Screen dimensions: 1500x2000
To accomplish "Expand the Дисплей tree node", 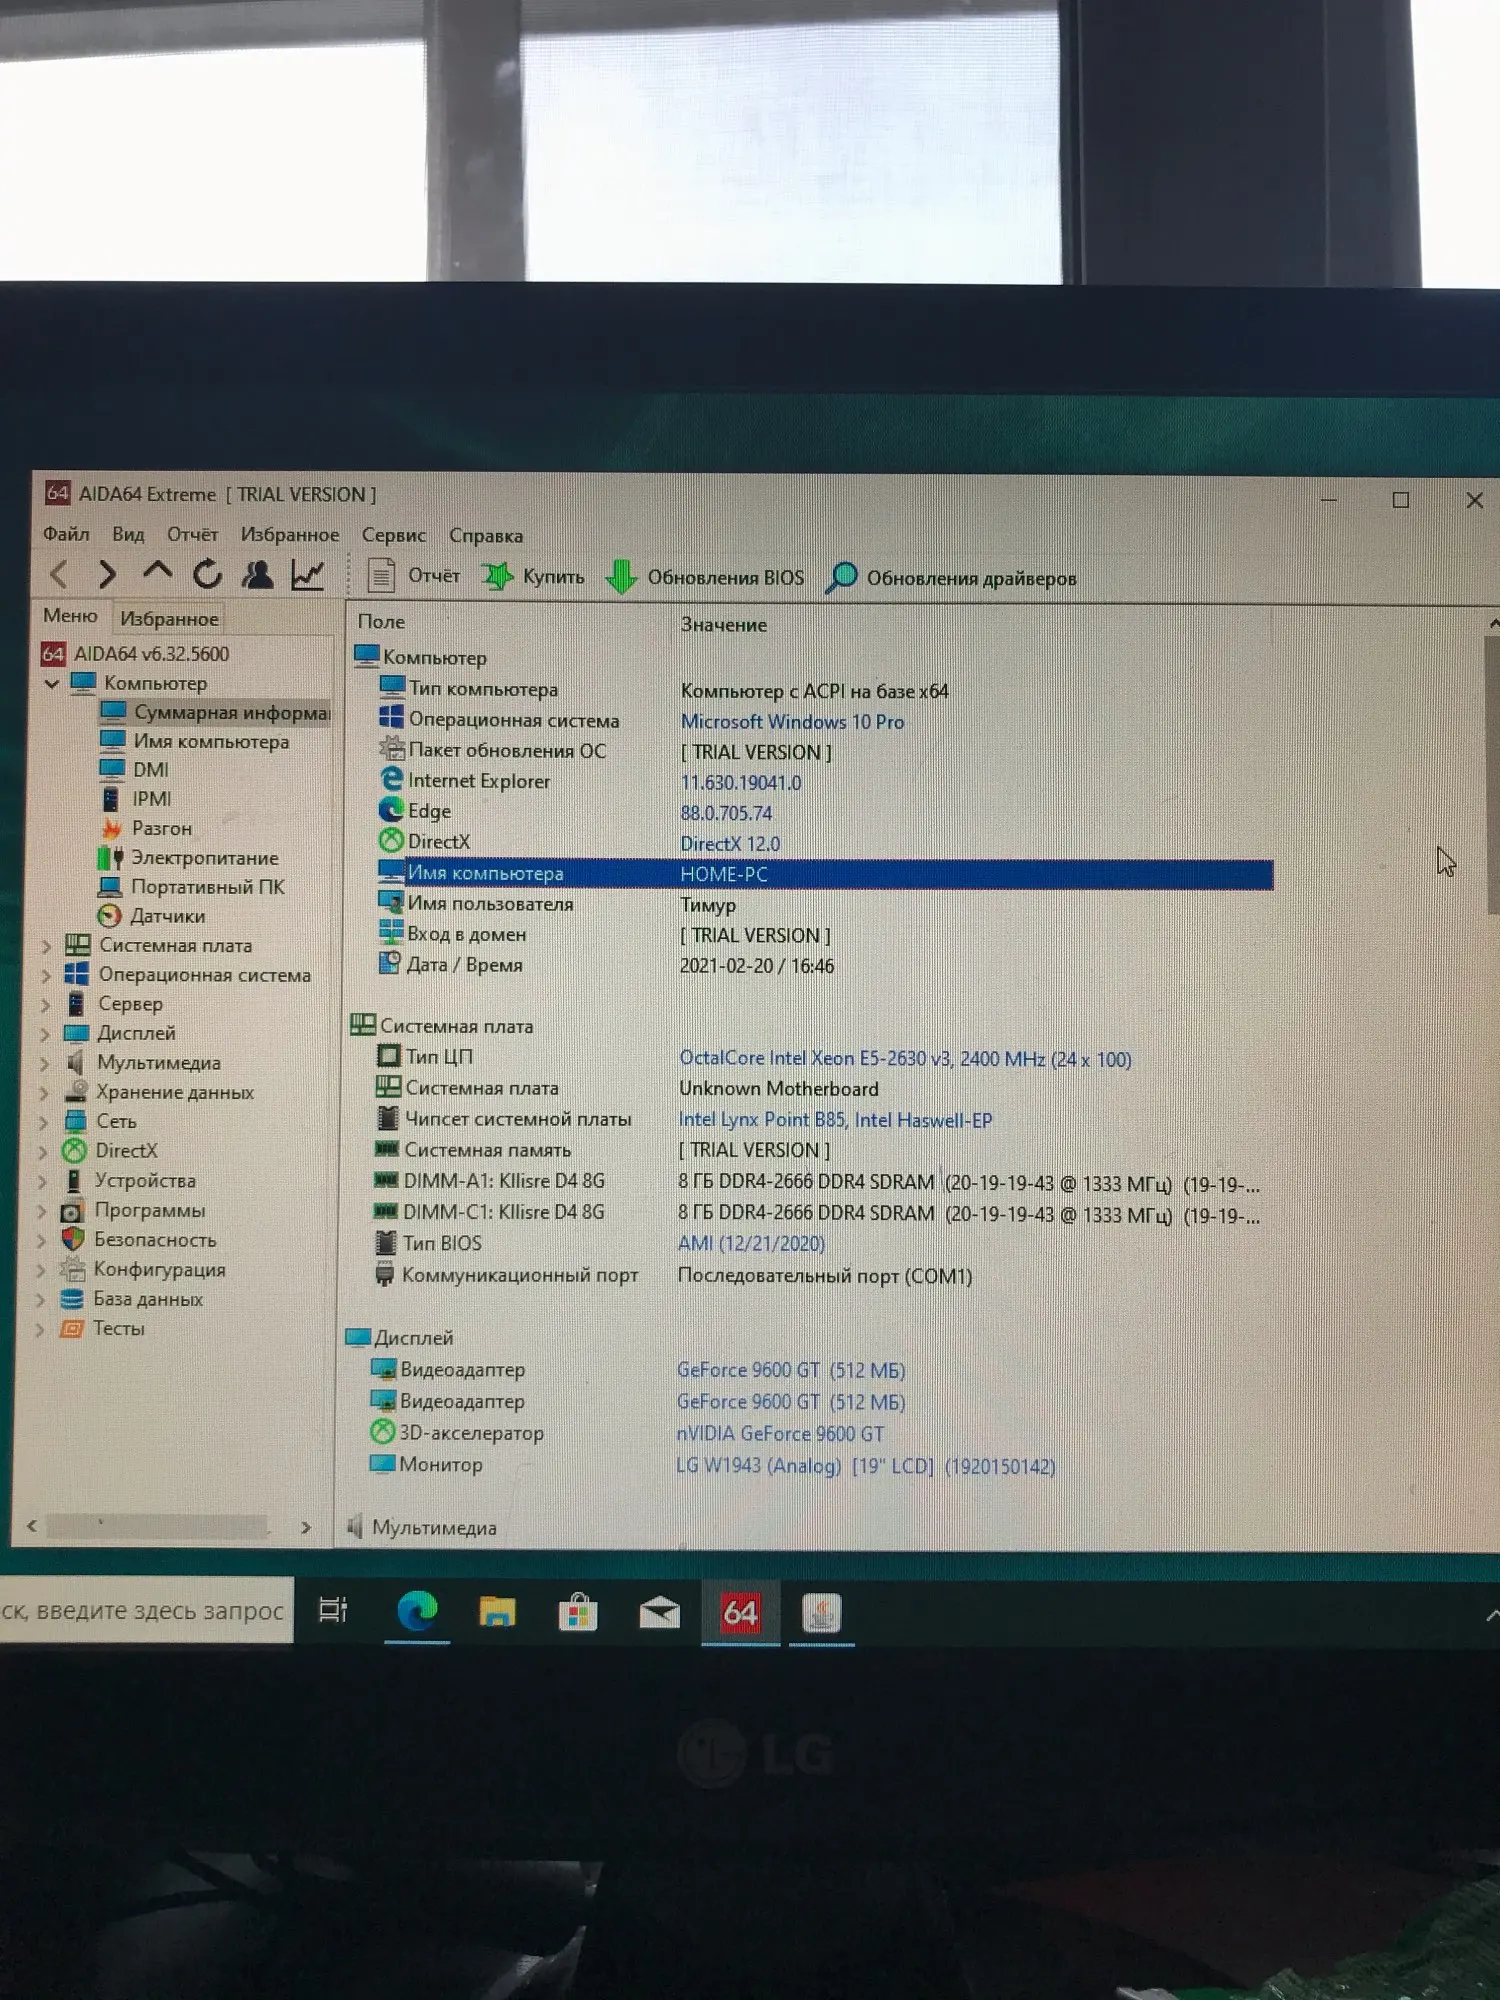I will pyautogui.click(x=44, y=1034).
